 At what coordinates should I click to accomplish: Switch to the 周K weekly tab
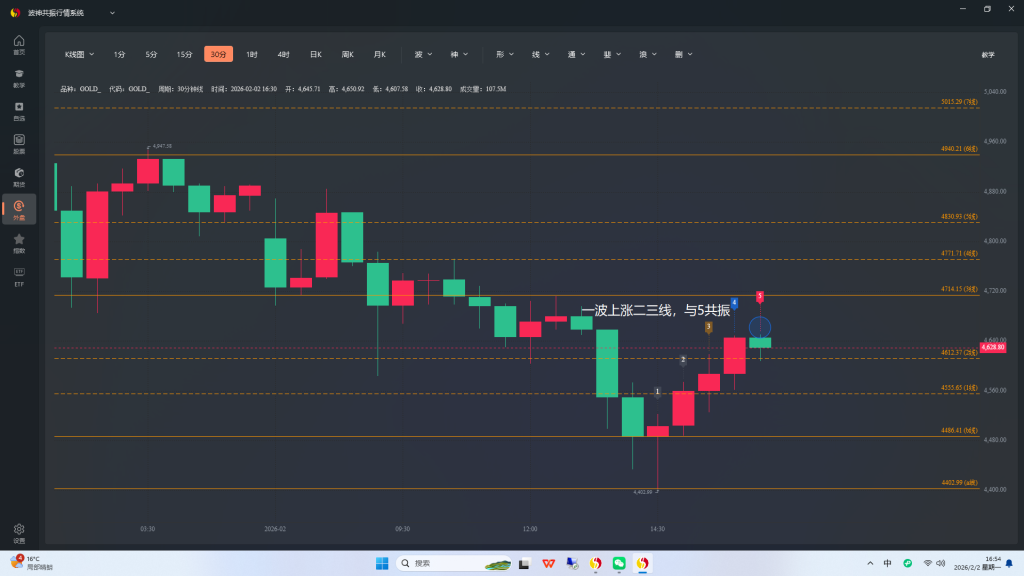pyautogui.click(x=347, y=54)
